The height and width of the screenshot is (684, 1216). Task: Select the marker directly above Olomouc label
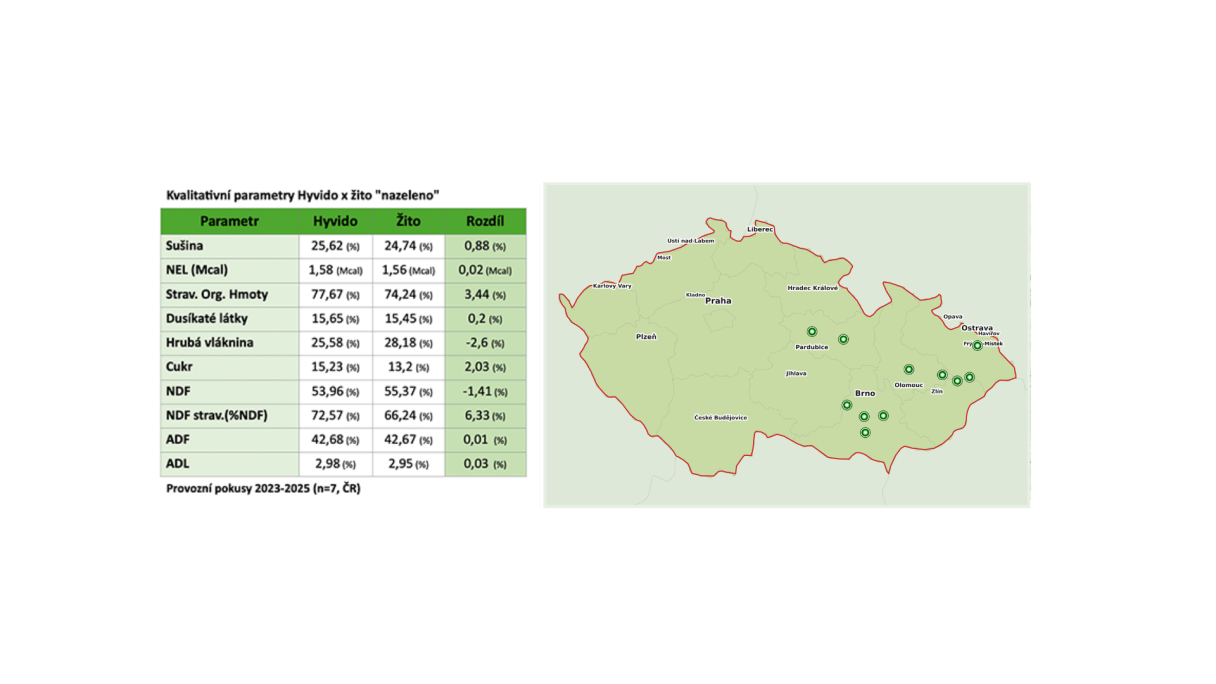(x=909, y=370)
